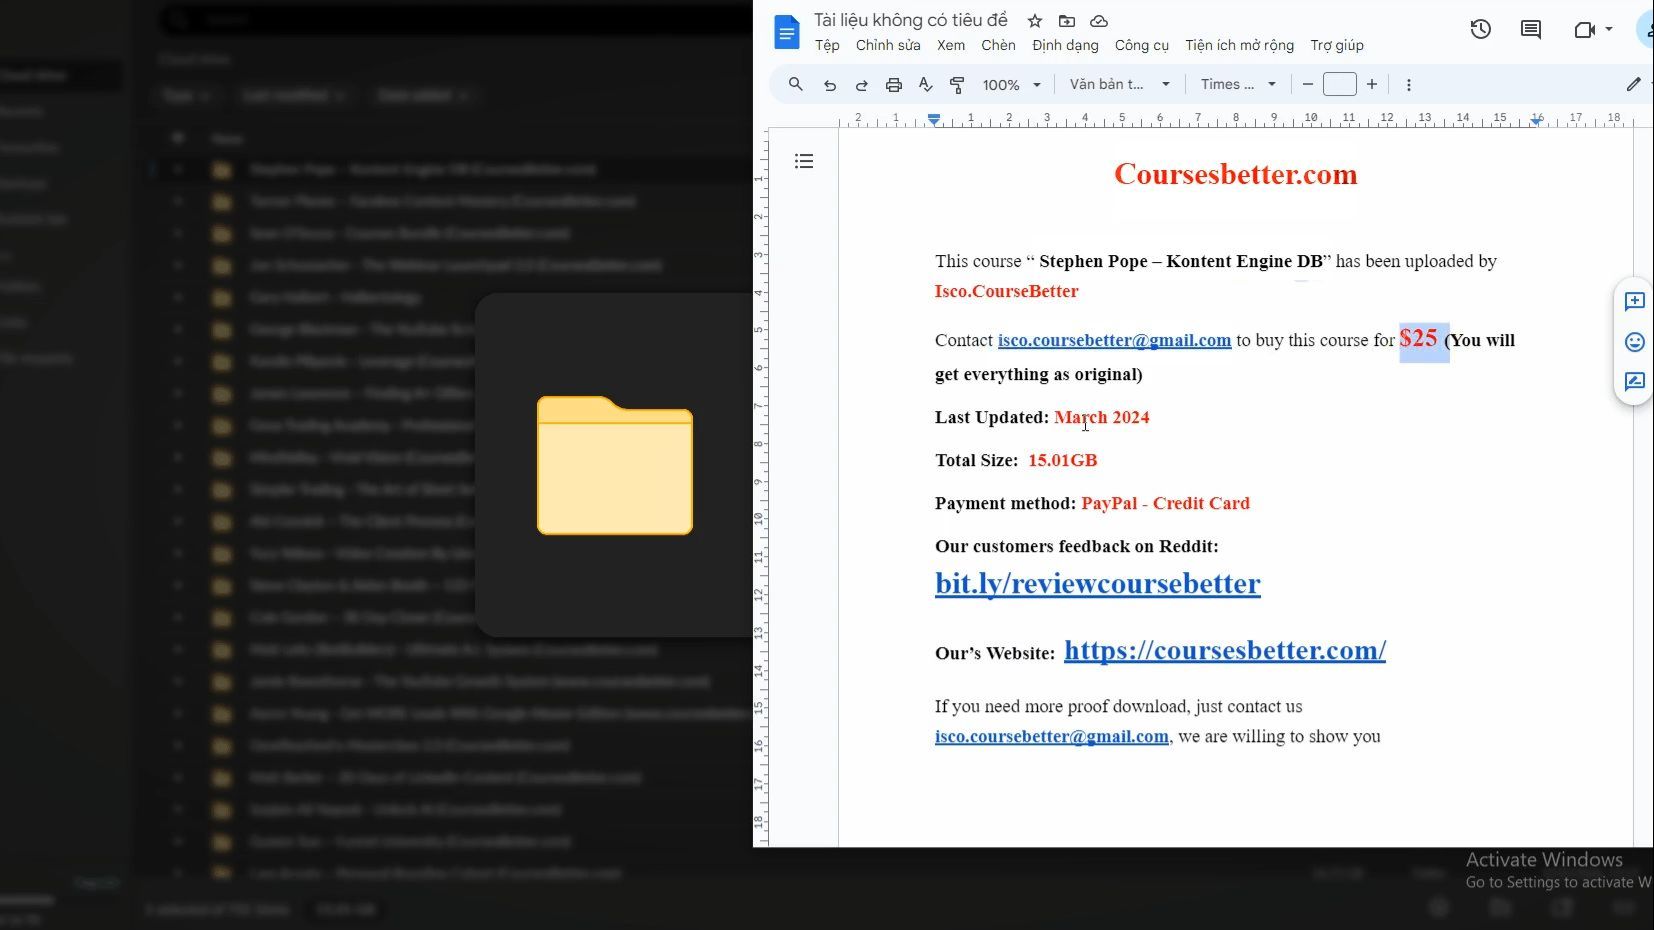Expand the Meet camera dropdown arrow
Screen dimensions: 1654x930
(x=1608, y=30)
